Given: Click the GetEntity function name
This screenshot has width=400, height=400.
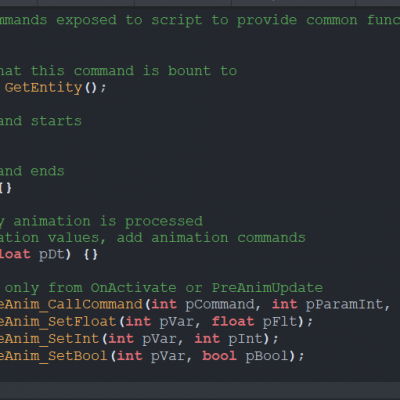Looking at the screenshot, I should [x=43, y=88].
